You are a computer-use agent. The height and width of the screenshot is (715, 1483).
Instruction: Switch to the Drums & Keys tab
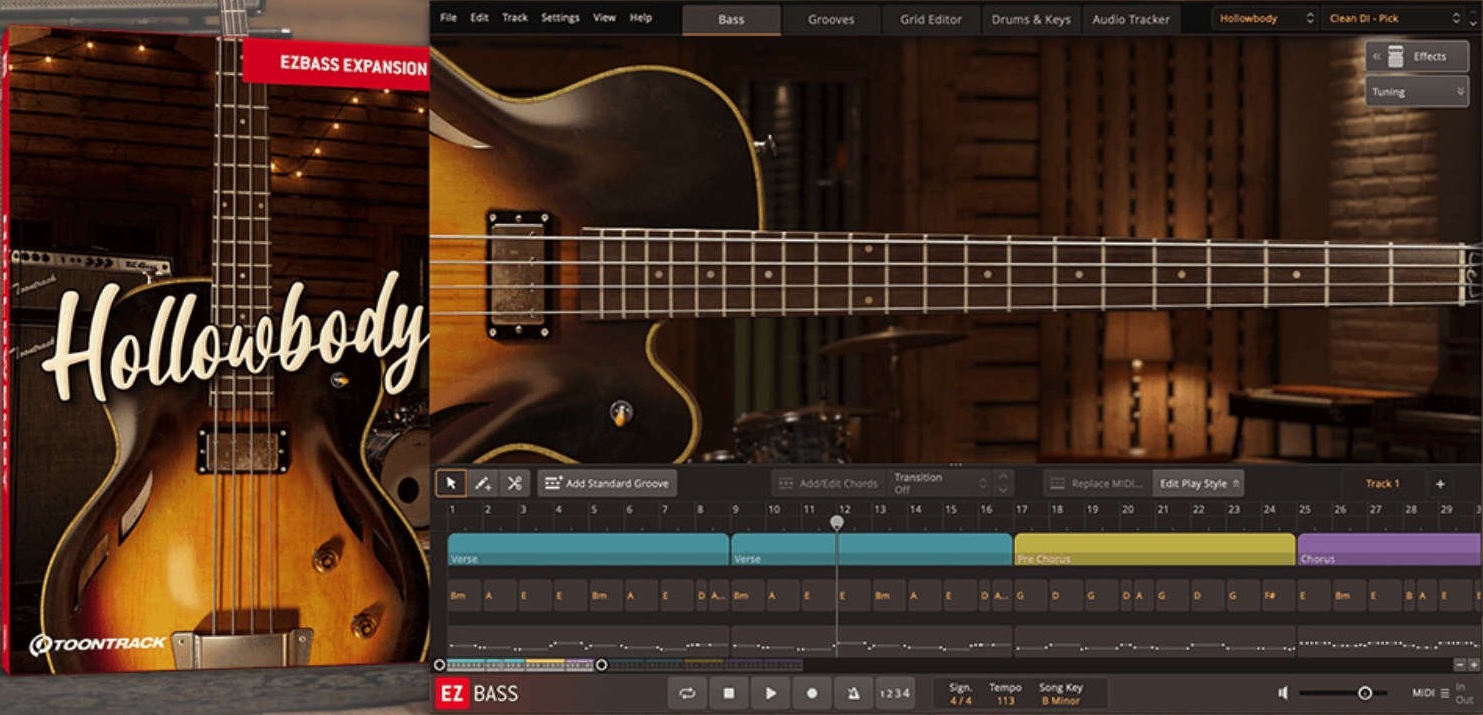(x=1031, y=19)
